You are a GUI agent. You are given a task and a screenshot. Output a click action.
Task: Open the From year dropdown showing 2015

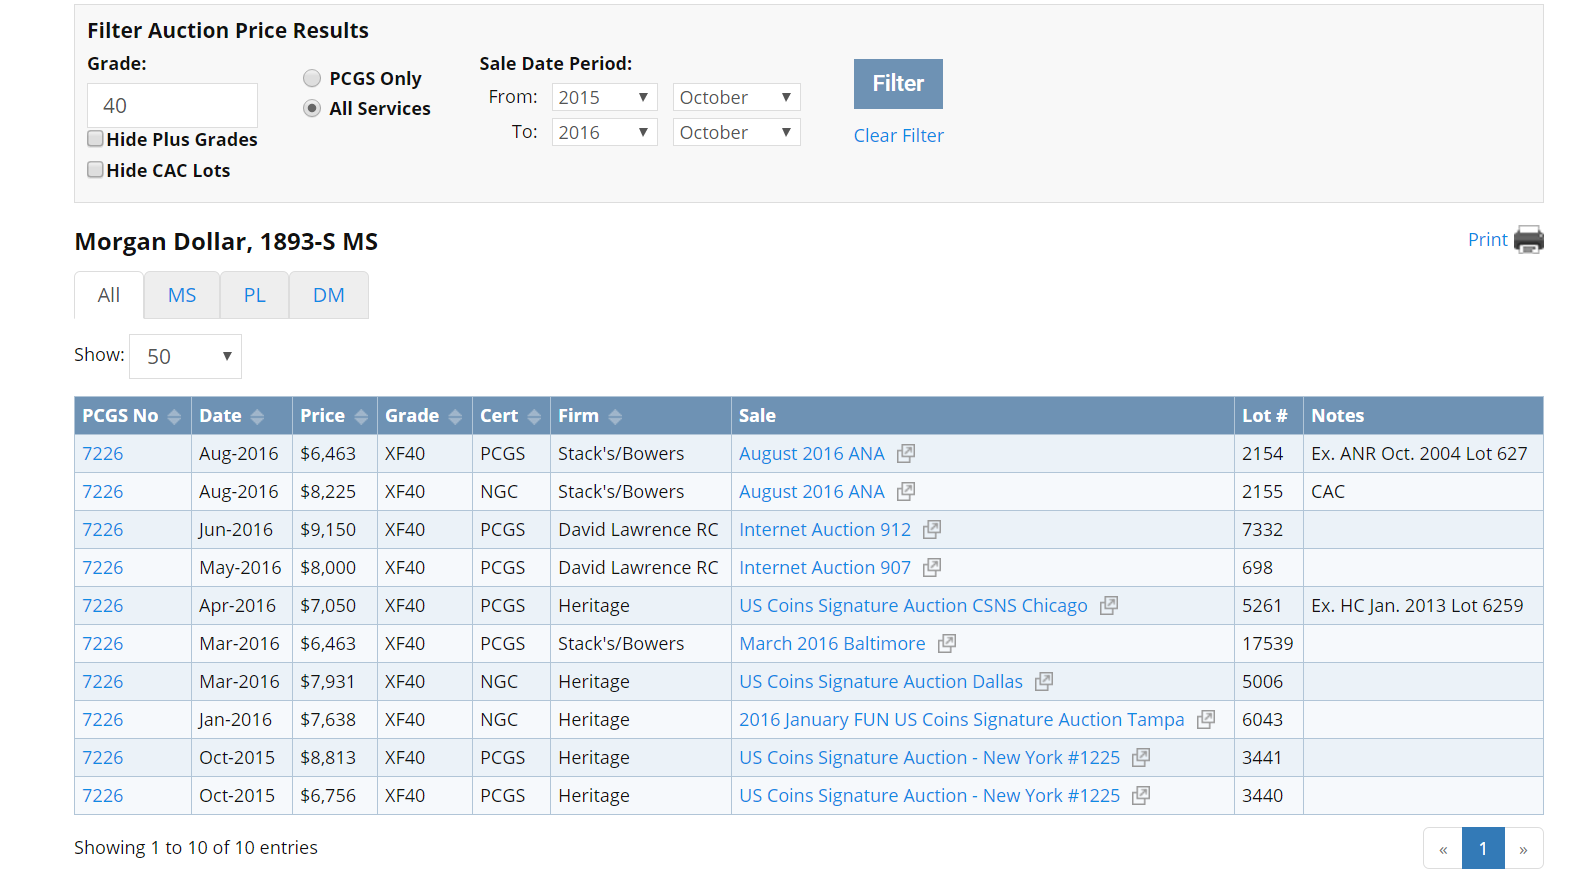pos(604,97)
